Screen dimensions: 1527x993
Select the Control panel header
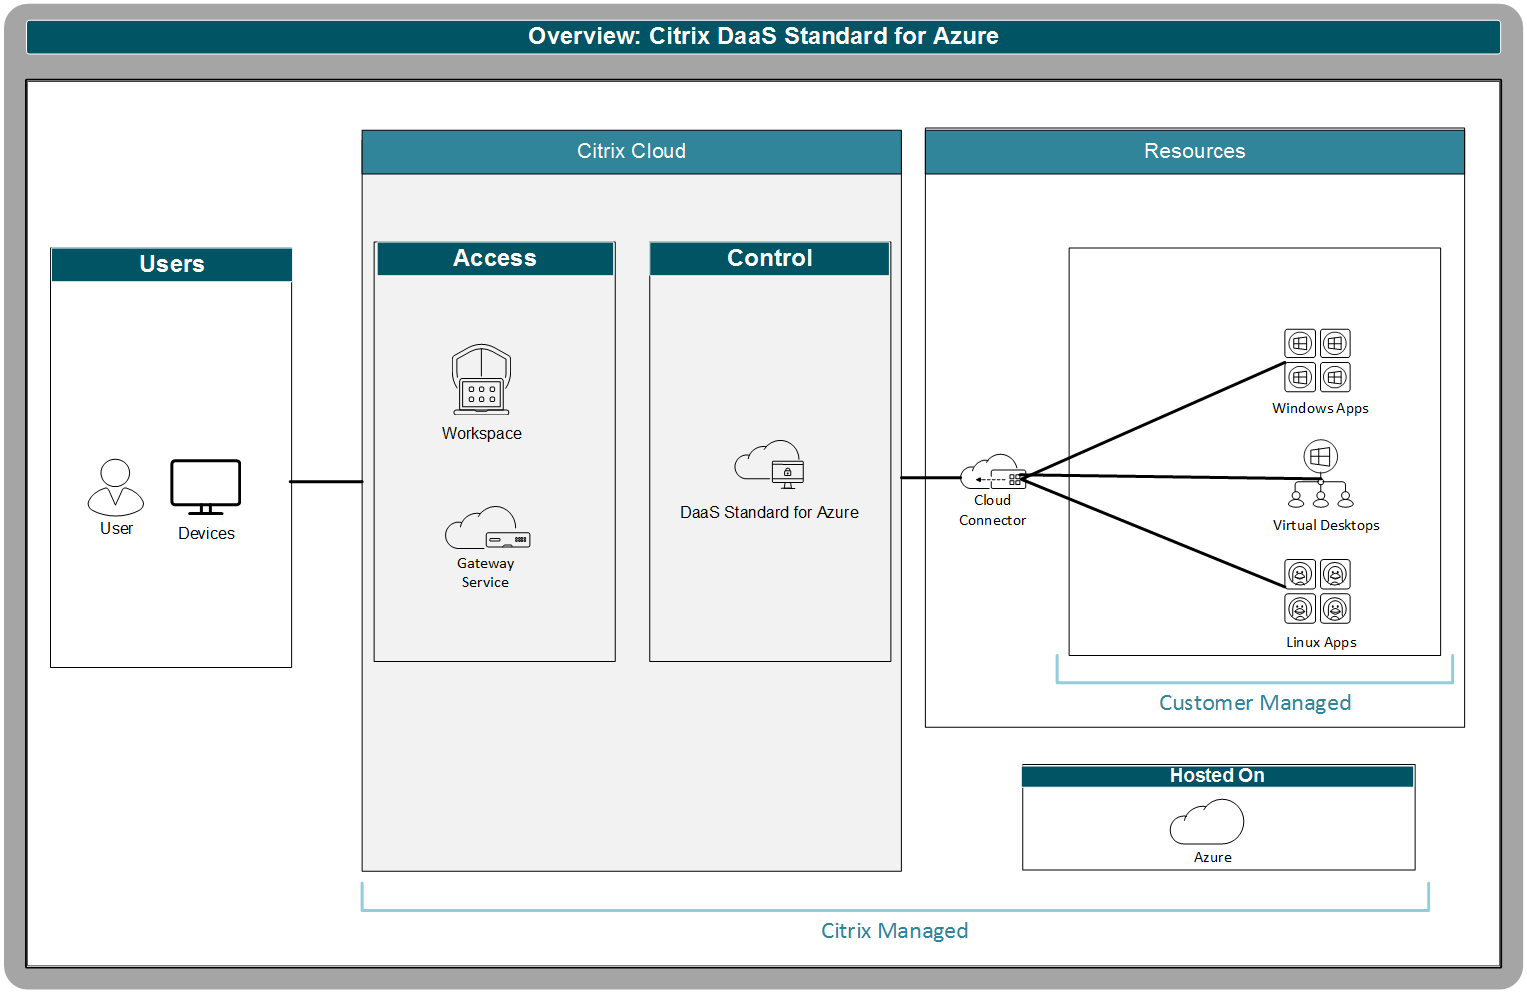click(770, 258)
